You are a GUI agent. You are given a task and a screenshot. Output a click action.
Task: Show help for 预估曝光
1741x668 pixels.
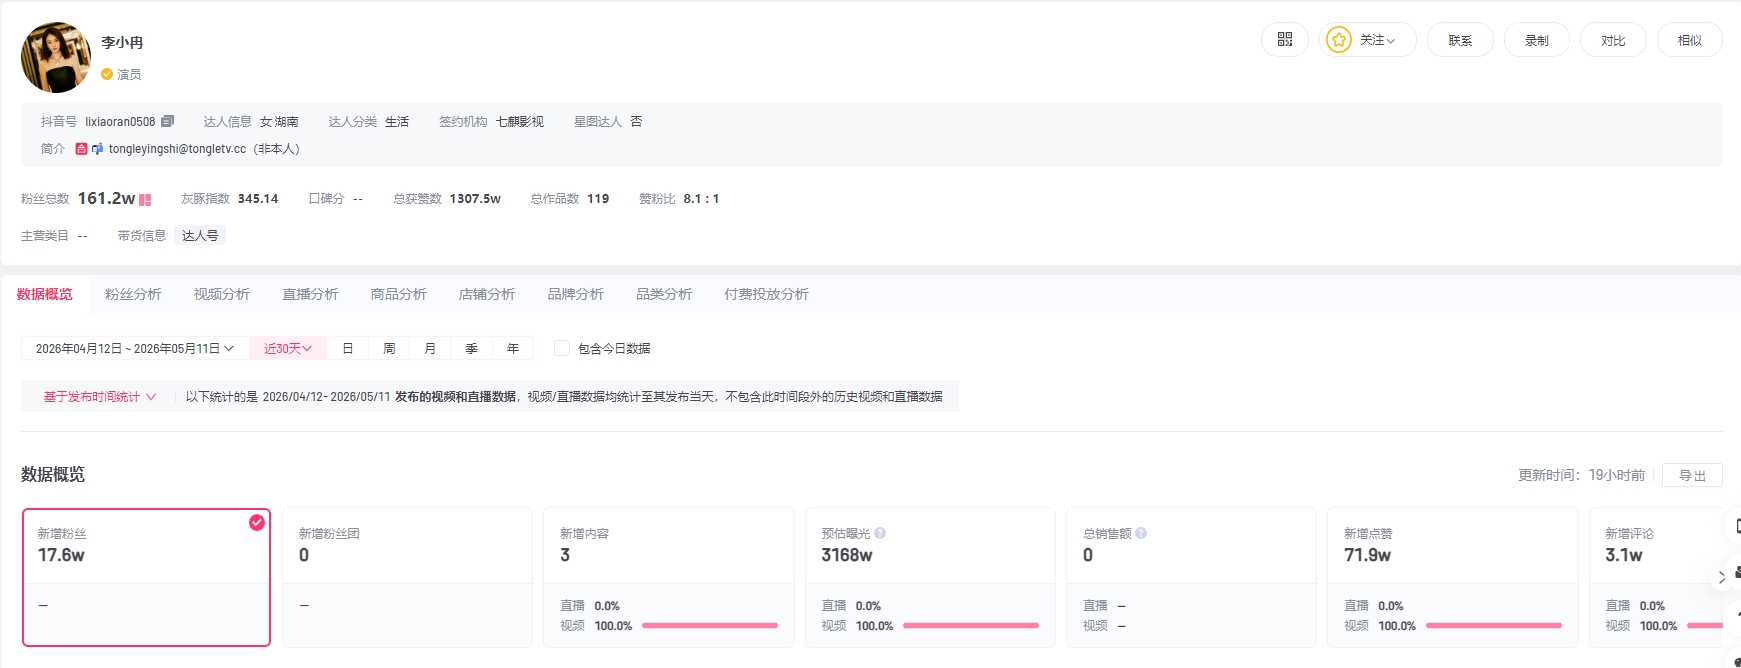tap(880, 533)
